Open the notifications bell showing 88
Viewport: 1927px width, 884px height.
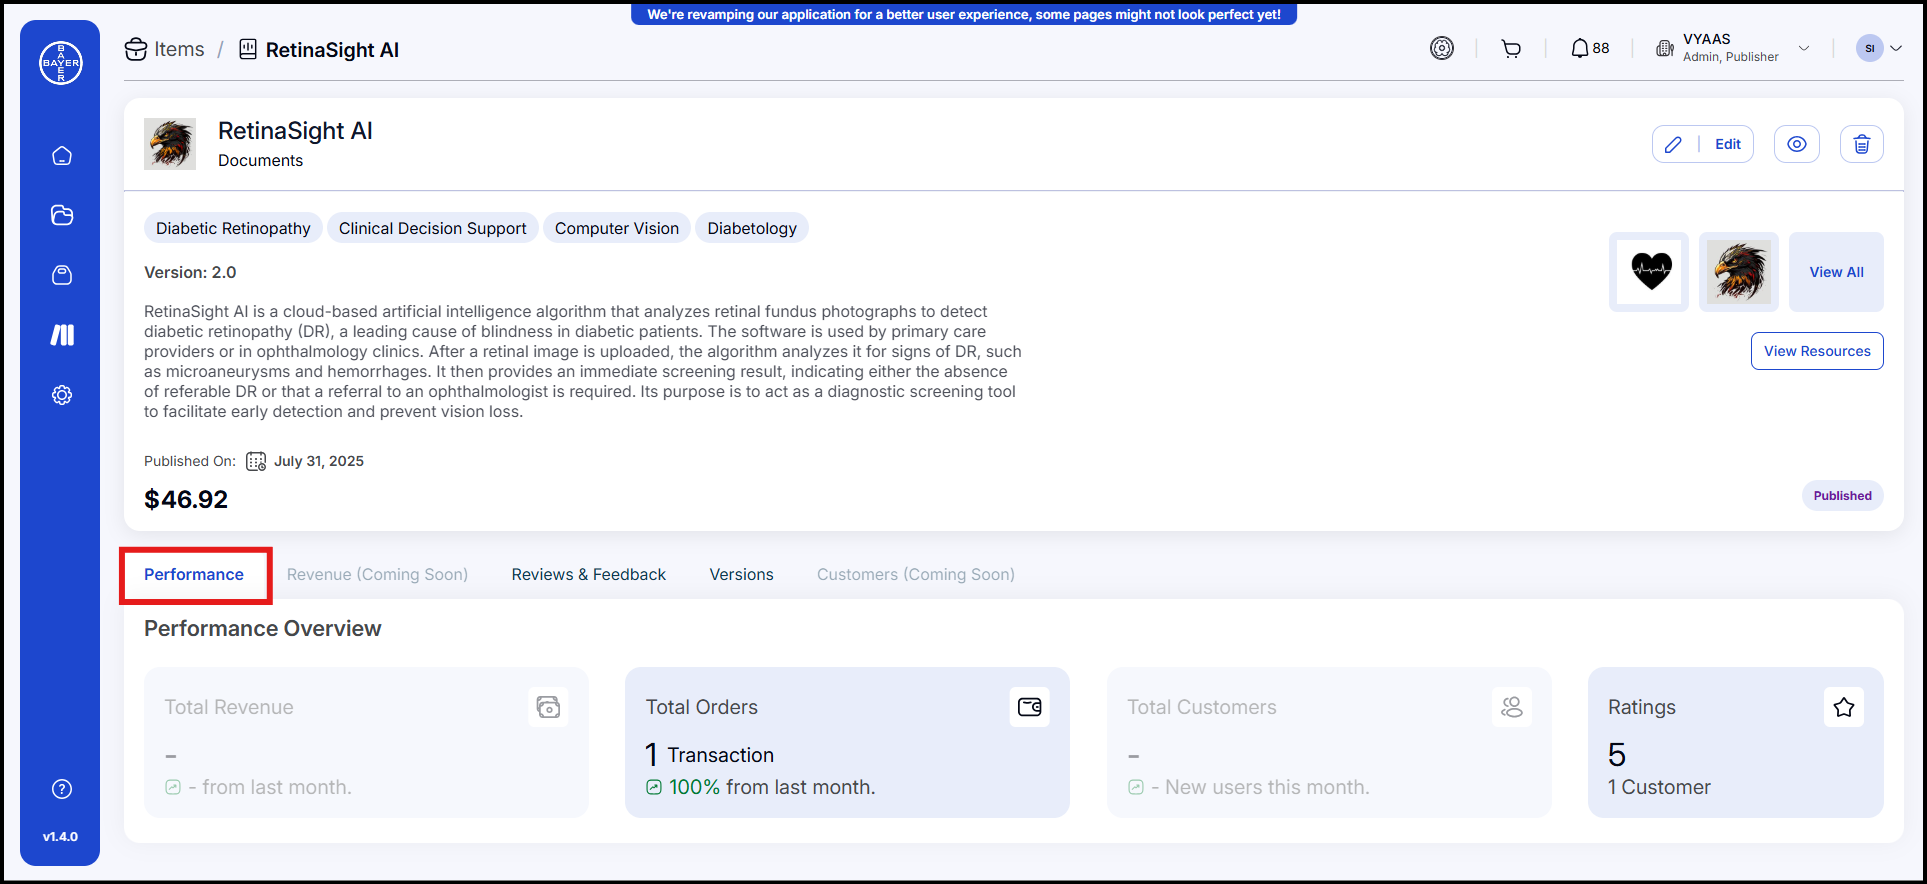1589,48
